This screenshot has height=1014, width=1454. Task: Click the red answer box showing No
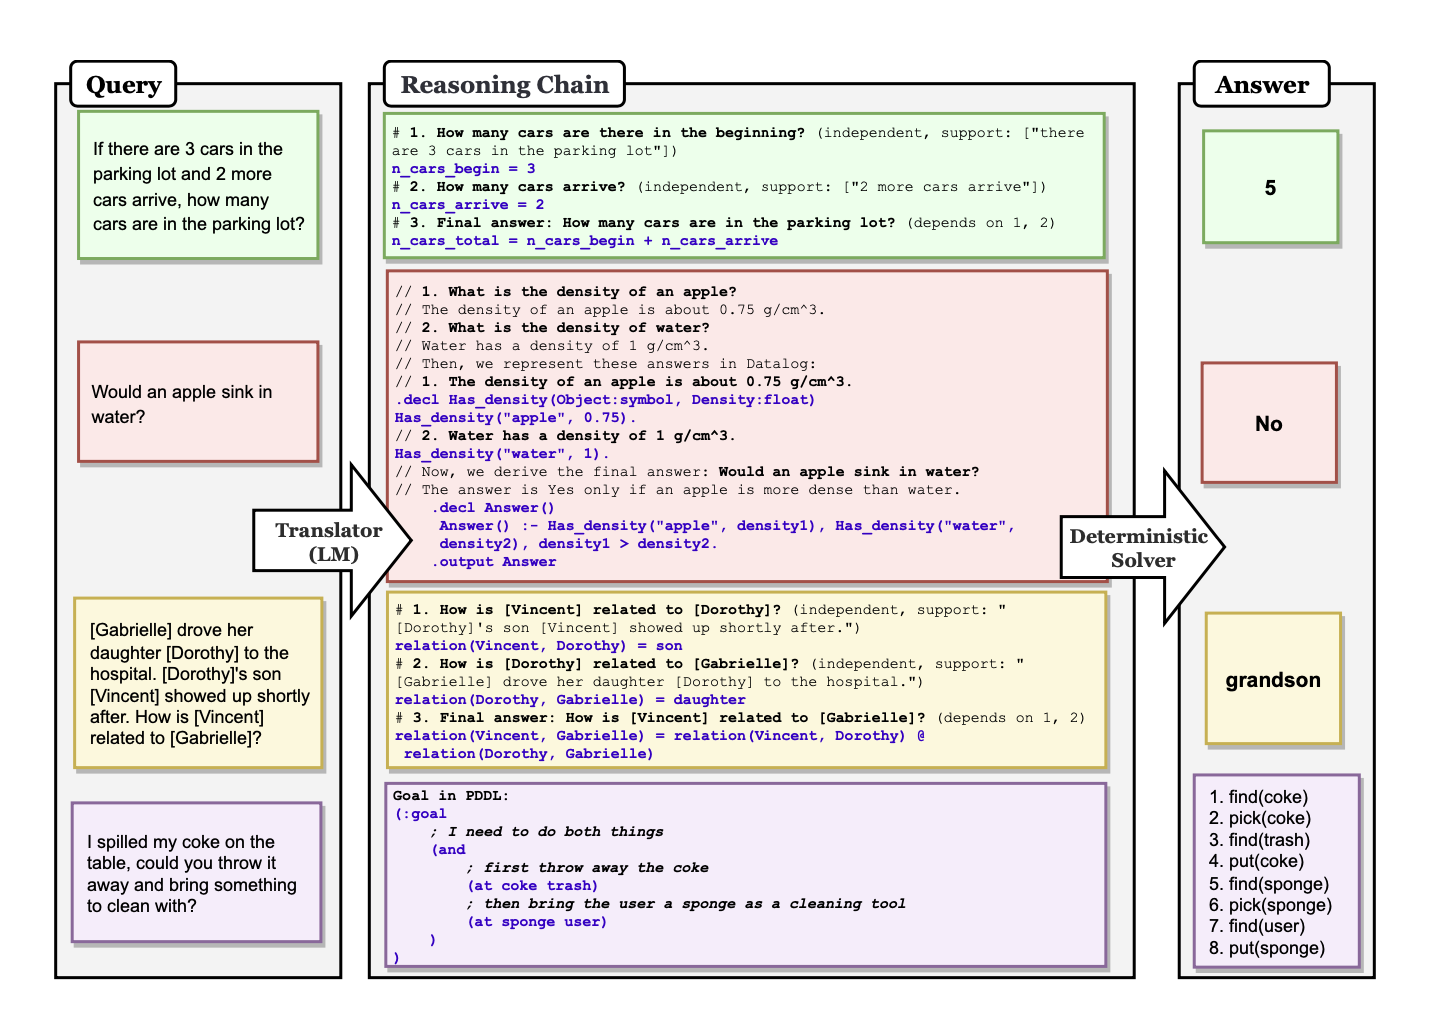click(1268, 423)
